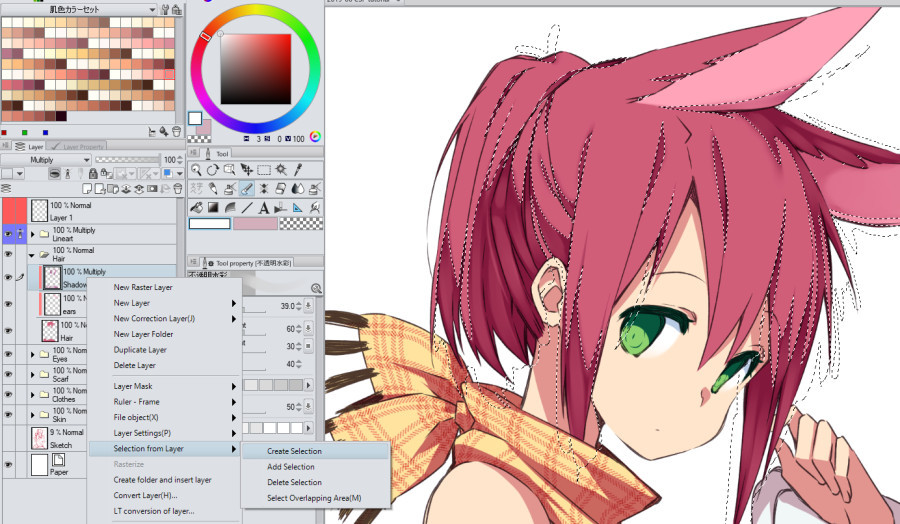Select the Layer 1 thumbnail
The image size is (900, 524).
39,211
